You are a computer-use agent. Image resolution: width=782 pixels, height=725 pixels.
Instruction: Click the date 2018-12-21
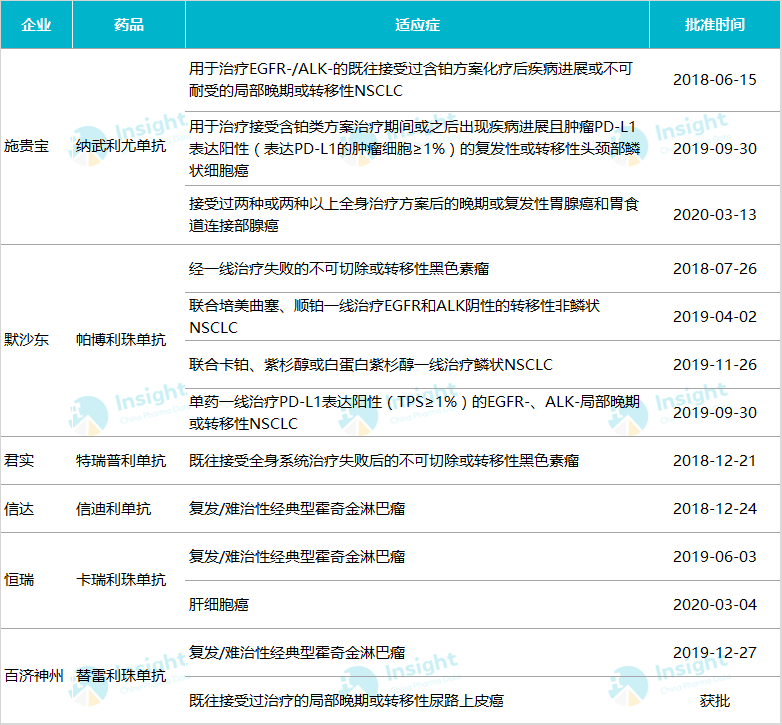click(715, 460)
